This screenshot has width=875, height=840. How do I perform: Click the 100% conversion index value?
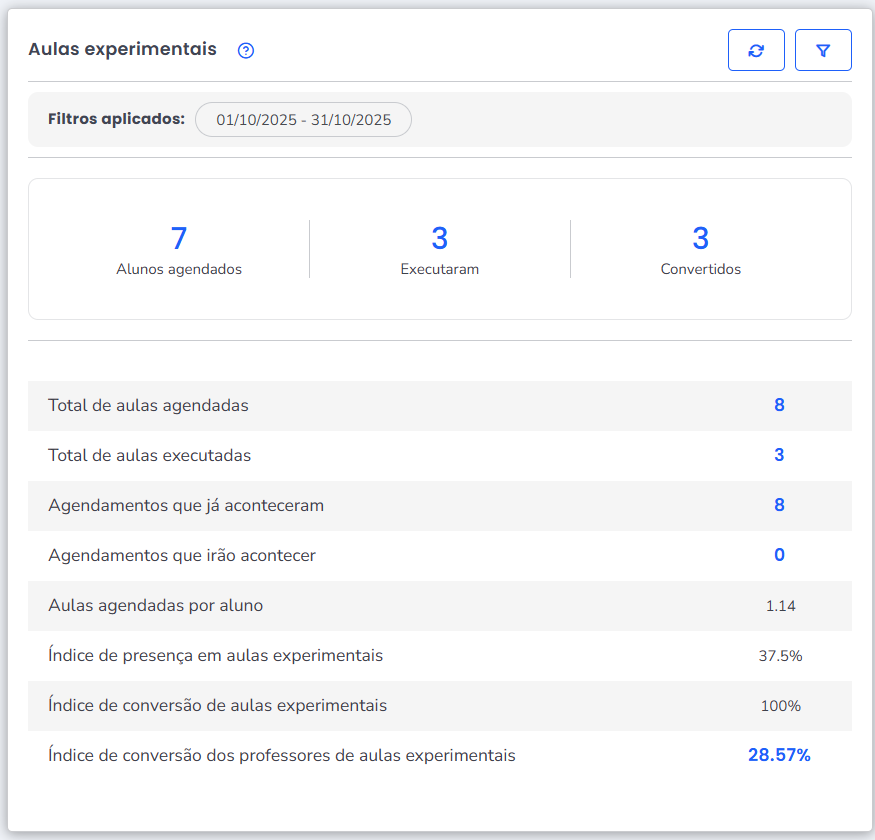tap(780, 706)
